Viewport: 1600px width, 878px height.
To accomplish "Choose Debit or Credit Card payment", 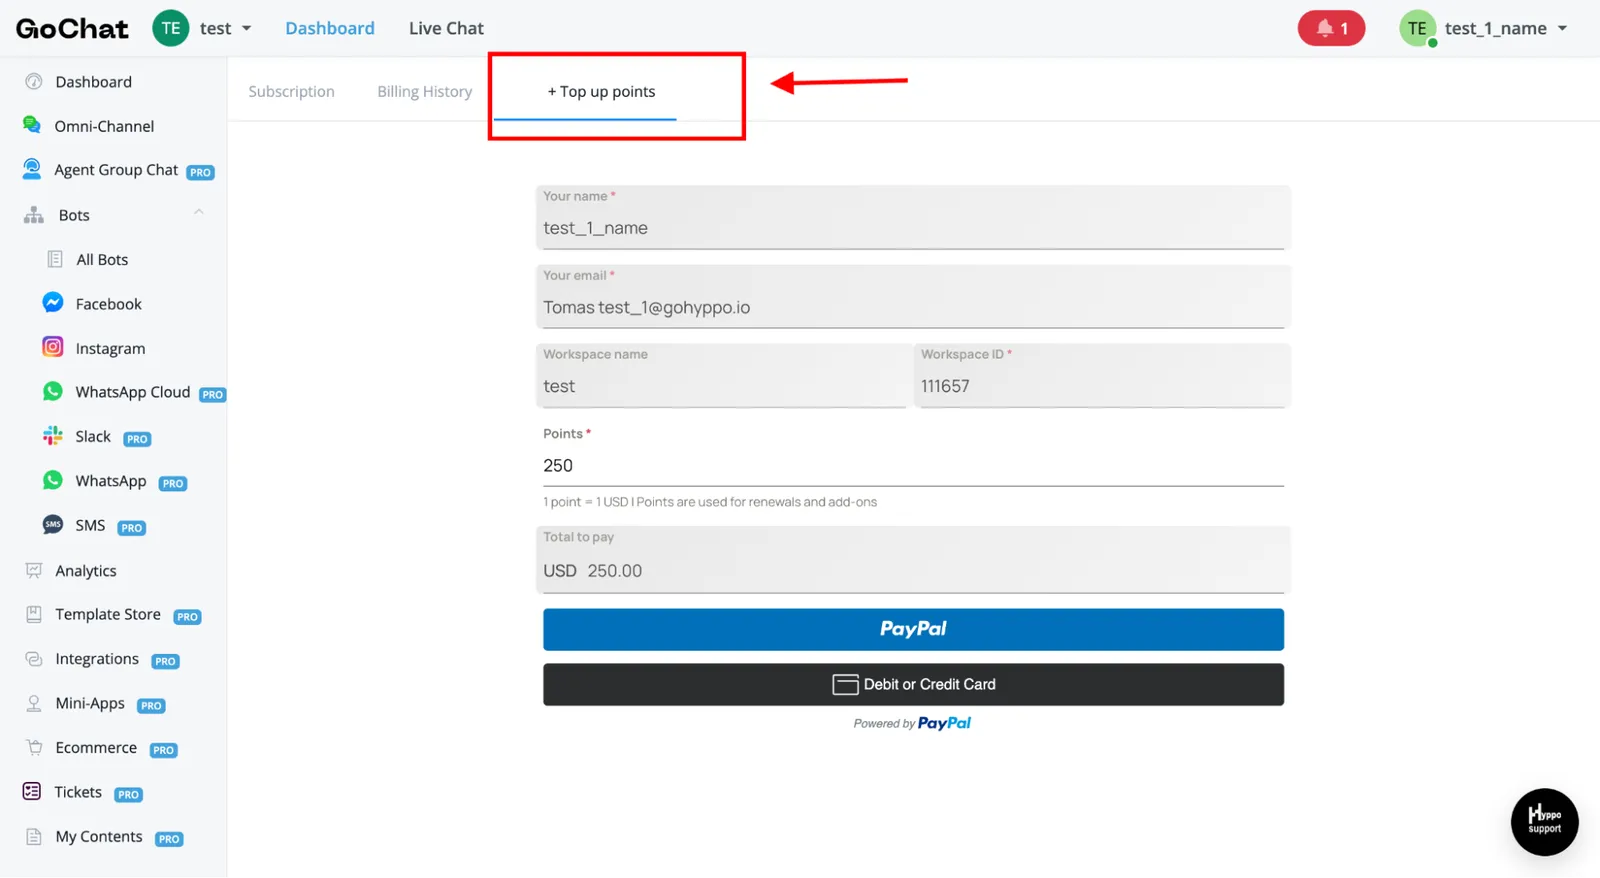I will click(913, 684).
